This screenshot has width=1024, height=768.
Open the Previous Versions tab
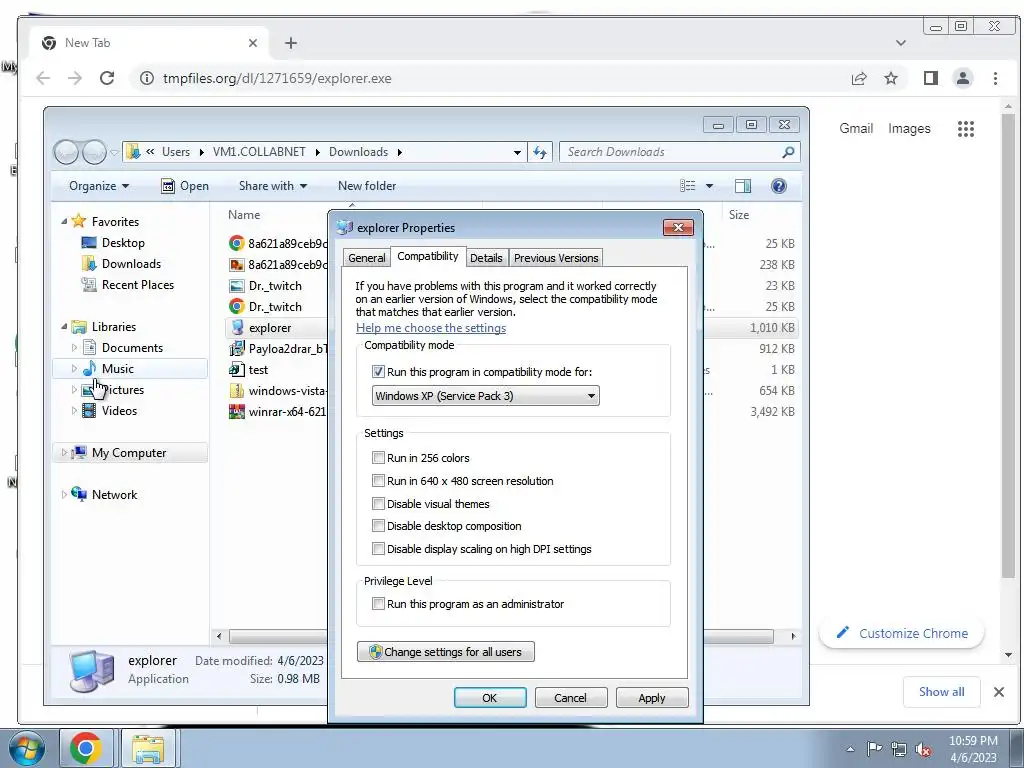pyautogui.click(x=556, y=258)
